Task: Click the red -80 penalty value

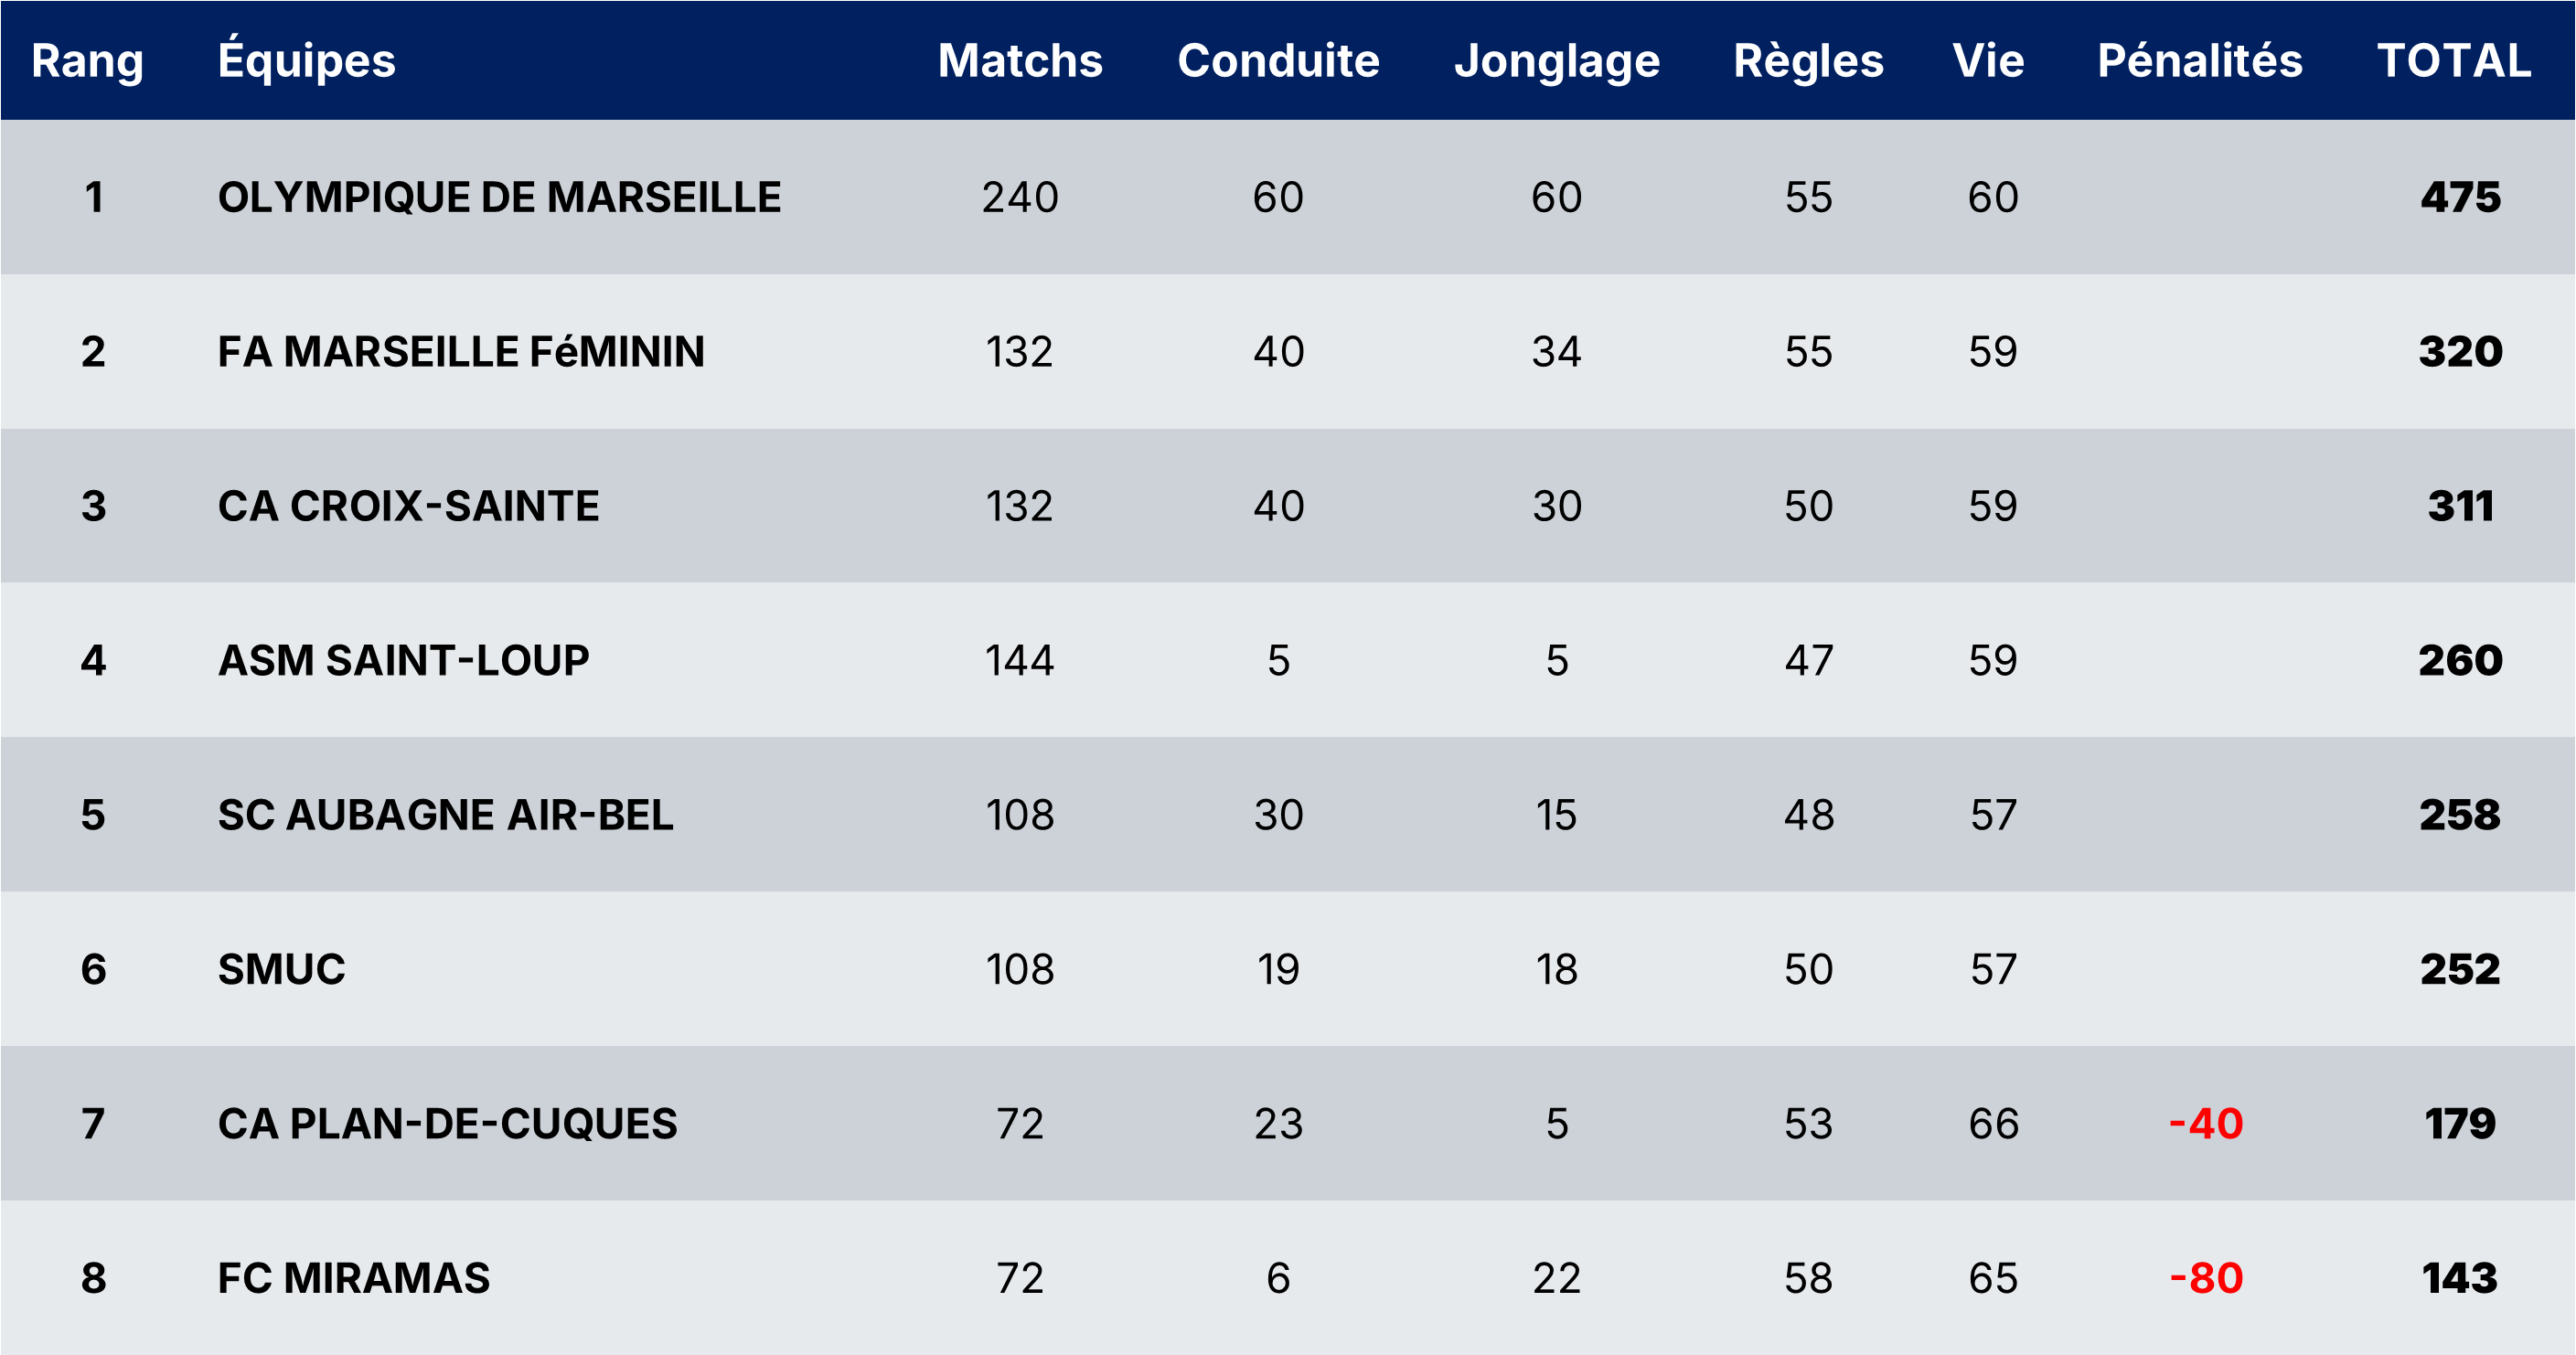Action: (x=2205, y=1278)
